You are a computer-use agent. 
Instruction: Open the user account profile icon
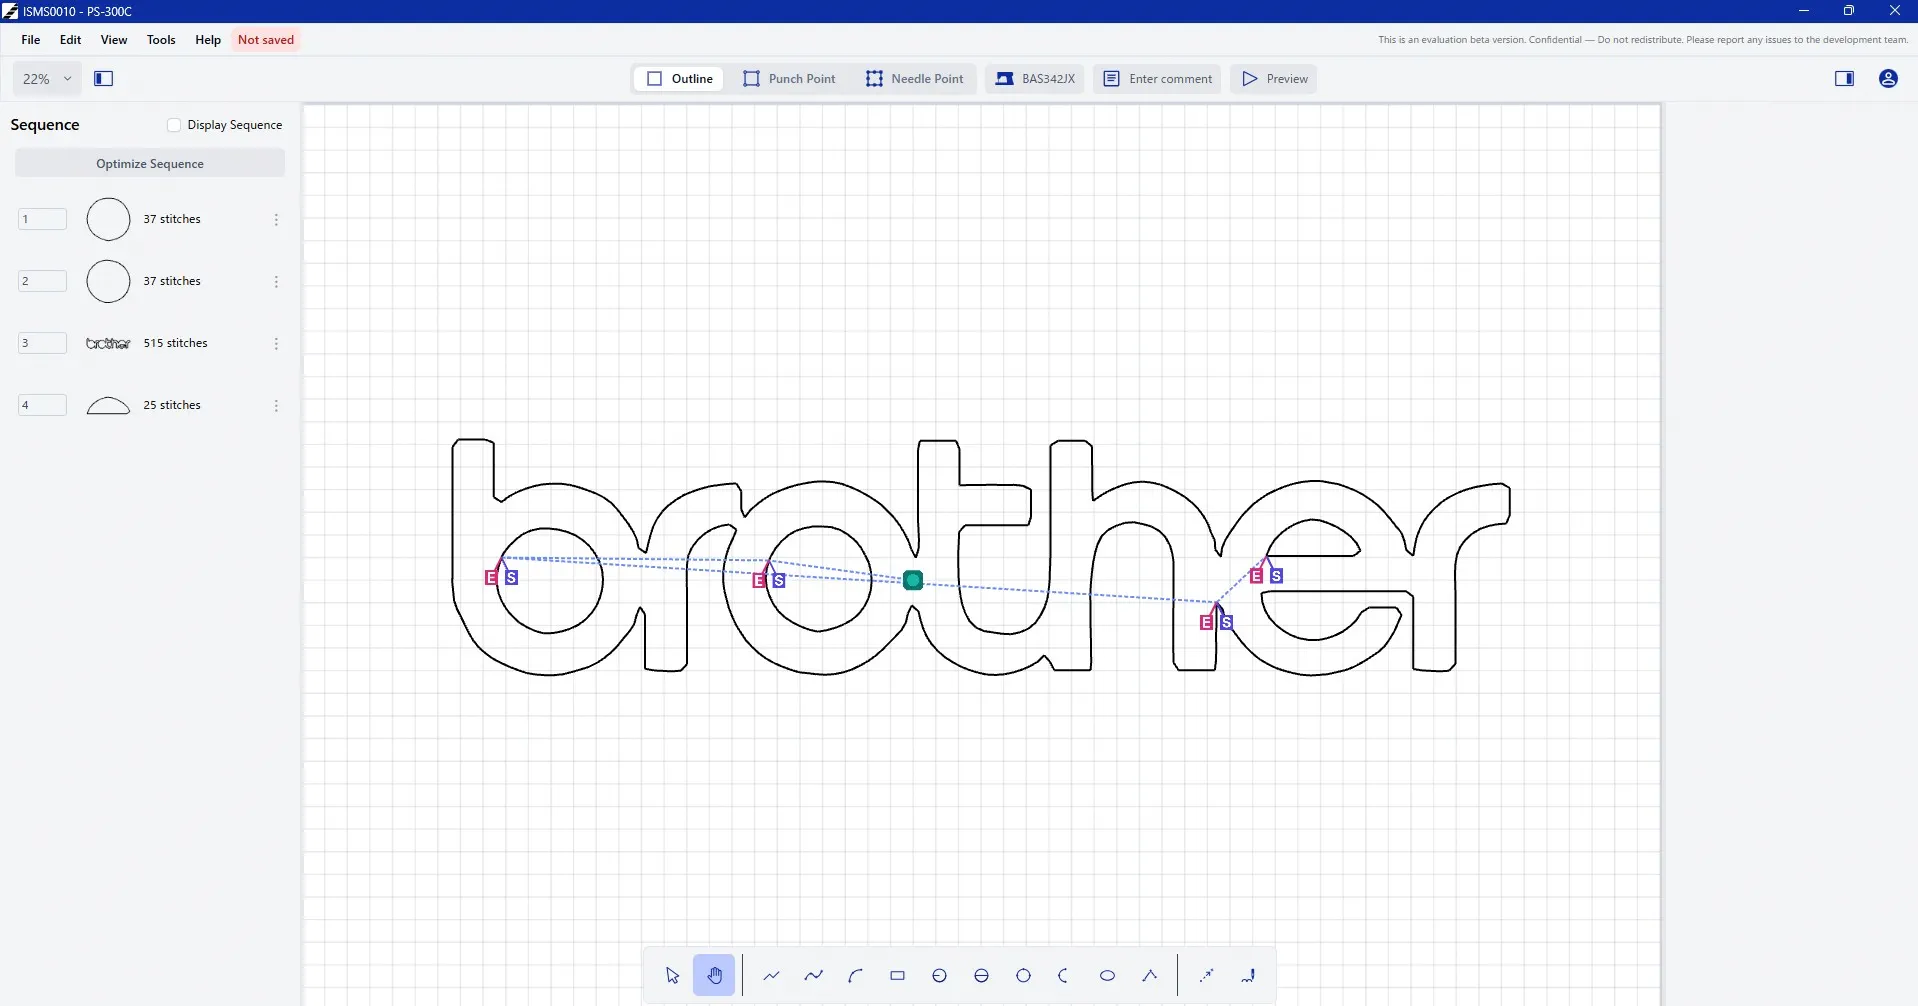[x=1888, y=79]
